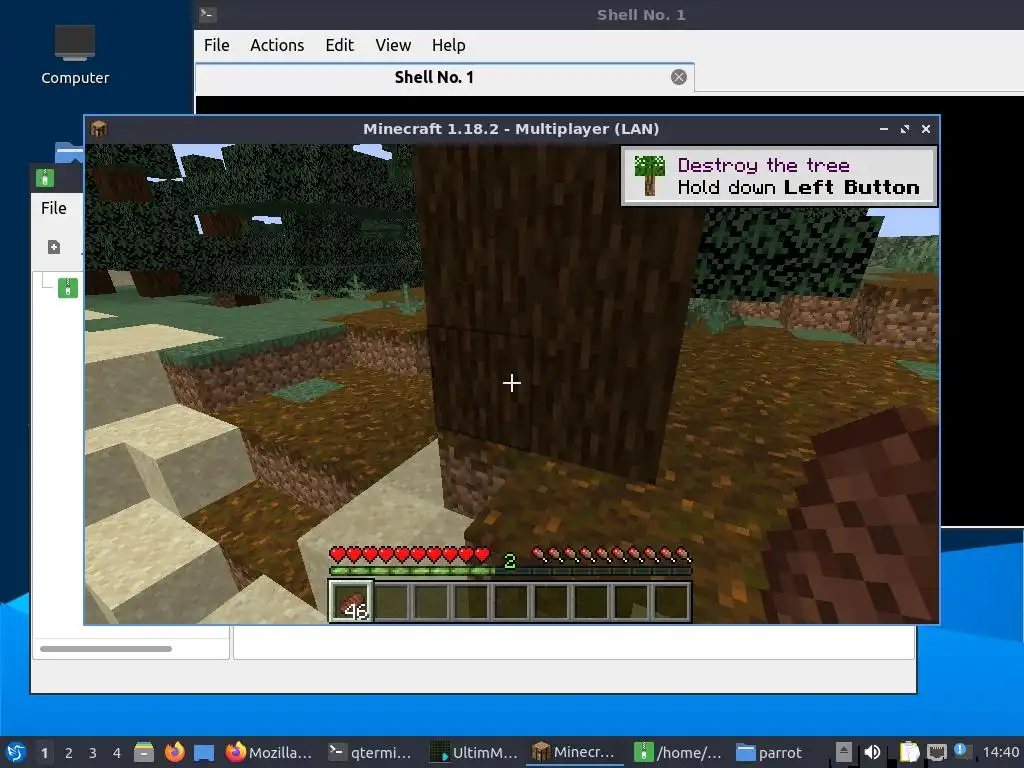Maximize the Minecraft window

[x=904, y=129]
